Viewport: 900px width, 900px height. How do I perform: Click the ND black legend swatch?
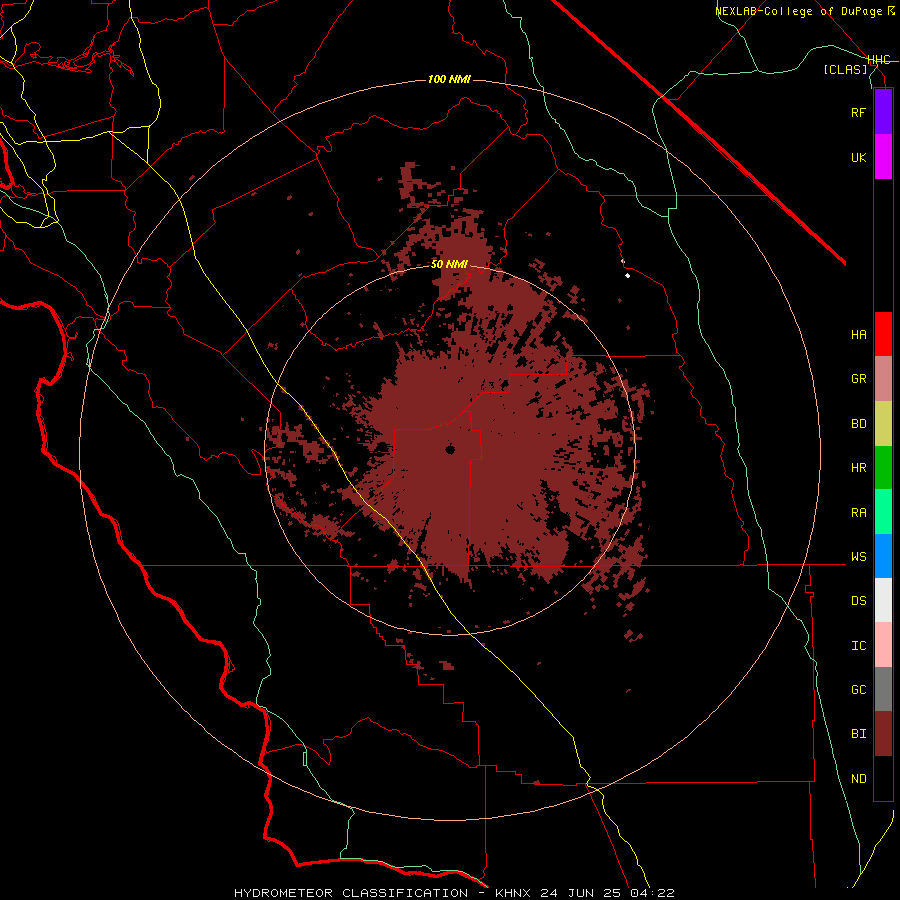tap(883, 778)
